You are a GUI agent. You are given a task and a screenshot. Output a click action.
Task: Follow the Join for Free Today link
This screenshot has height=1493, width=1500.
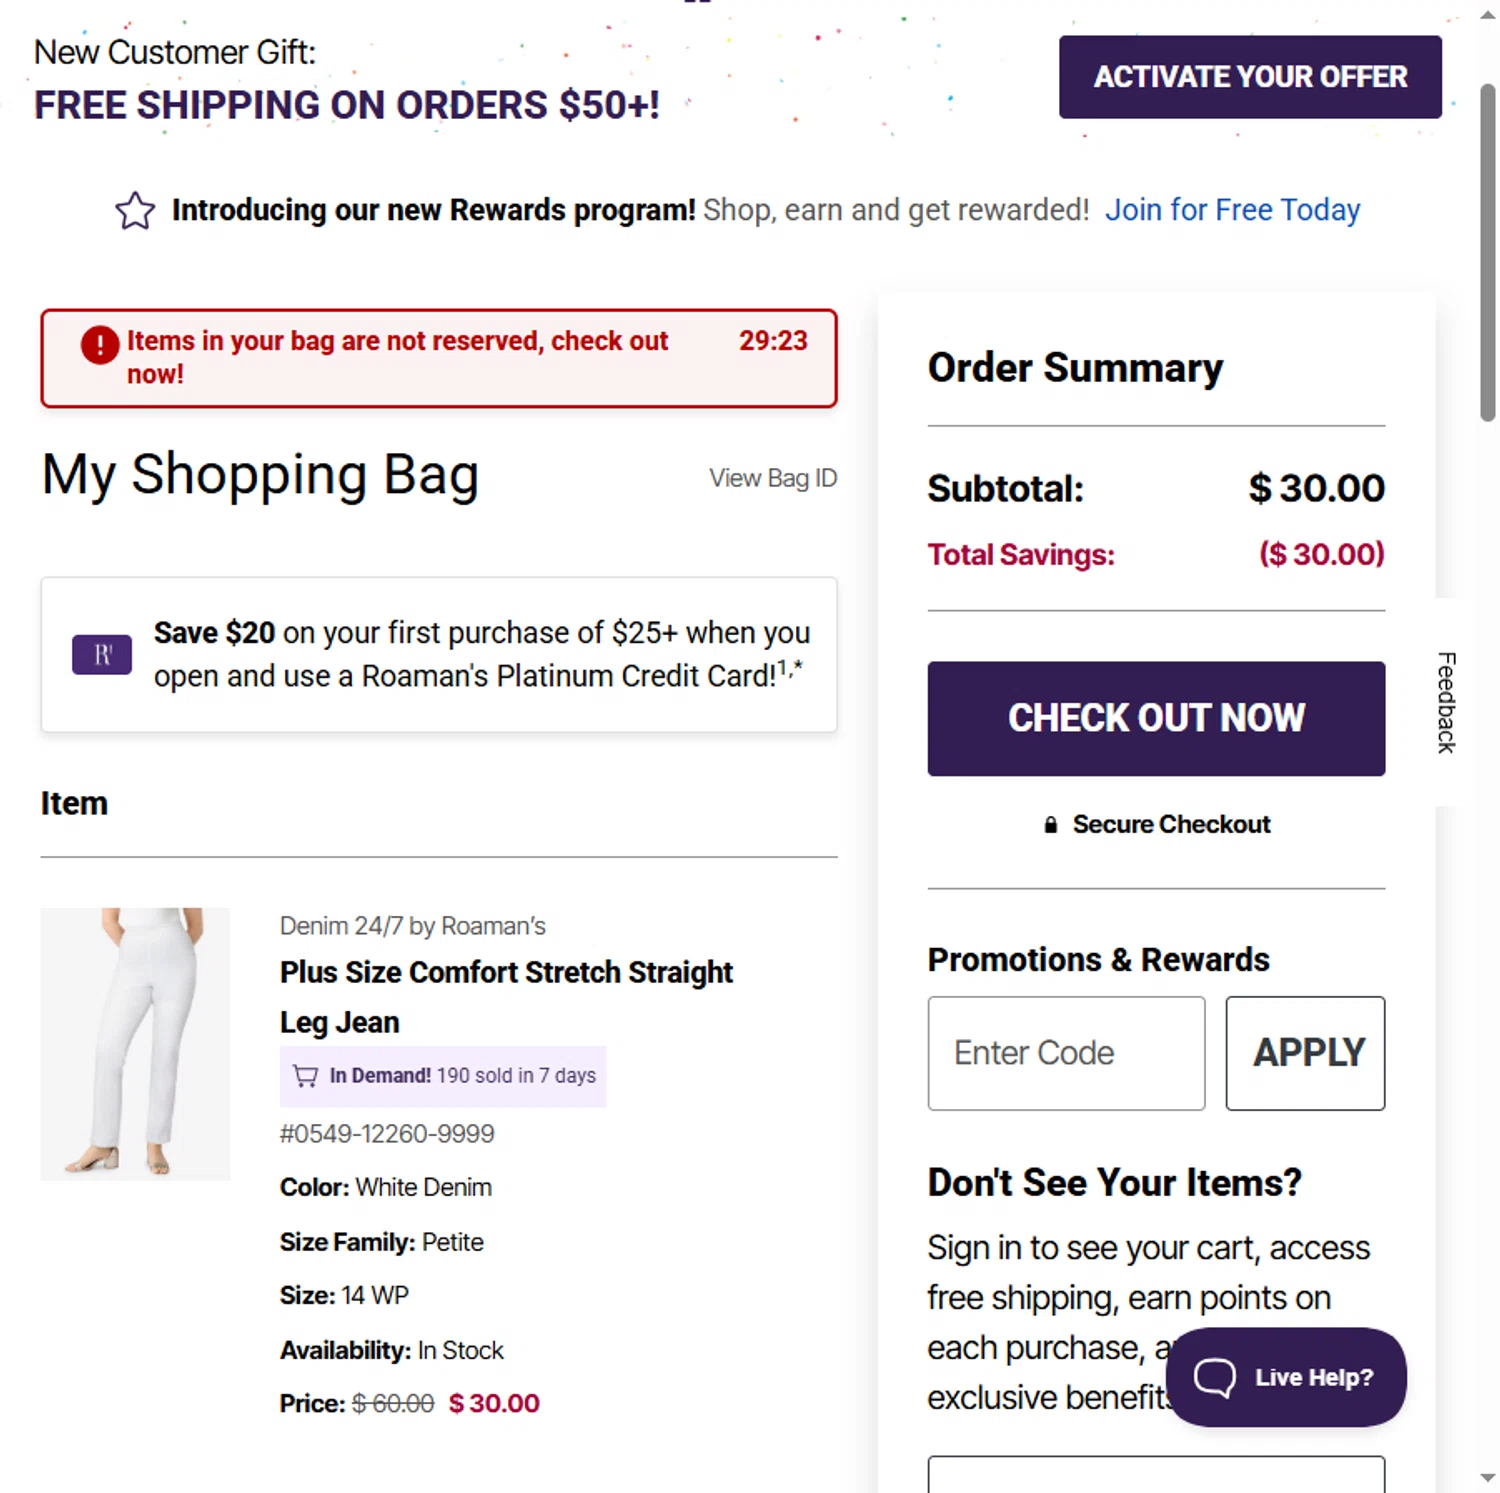pyautogui.click(x=1232, y=210)
